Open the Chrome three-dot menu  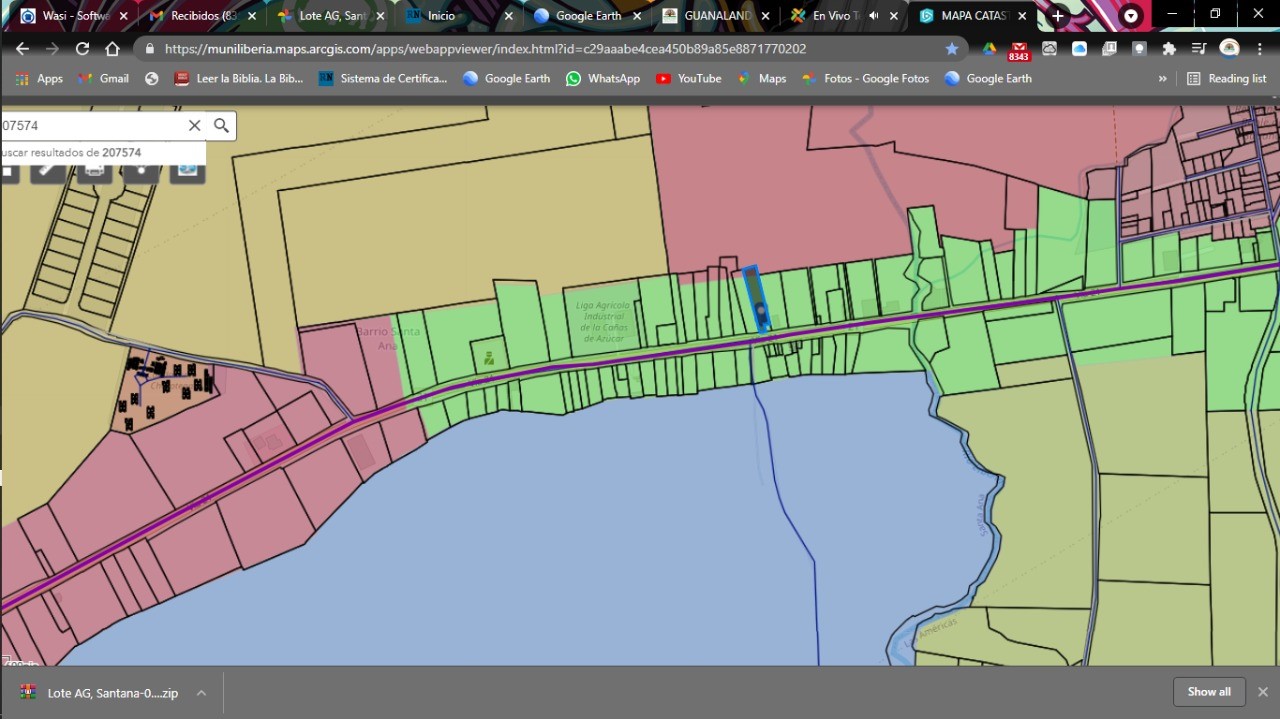pyautogui.click(x=1258, y=48)
